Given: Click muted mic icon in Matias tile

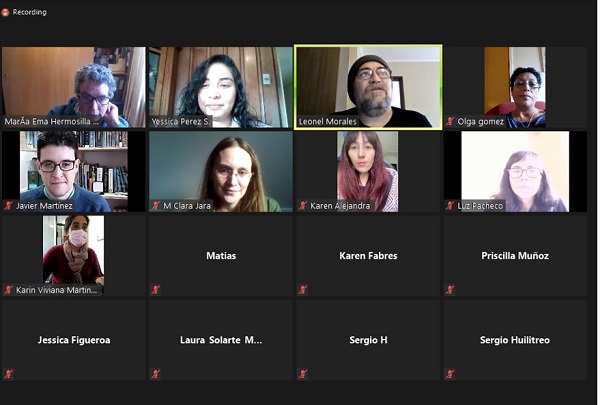Looking at the screenshot, I should 155,290.
